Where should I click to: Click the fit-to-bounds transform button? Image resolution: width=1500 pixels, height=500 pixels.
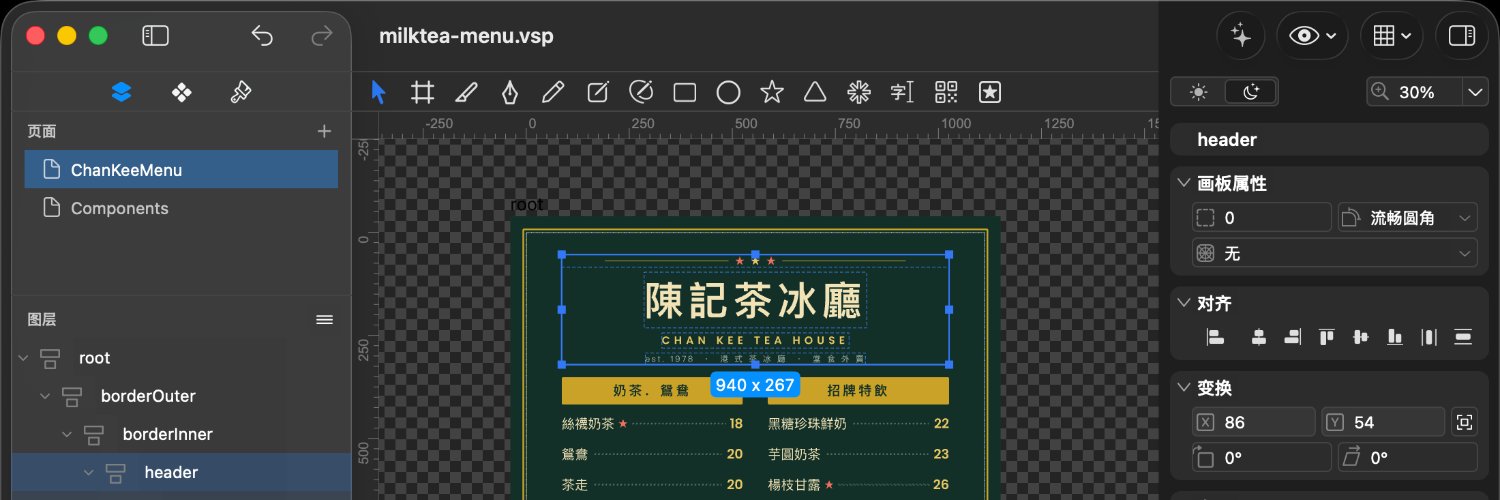tap(1465, 422)
